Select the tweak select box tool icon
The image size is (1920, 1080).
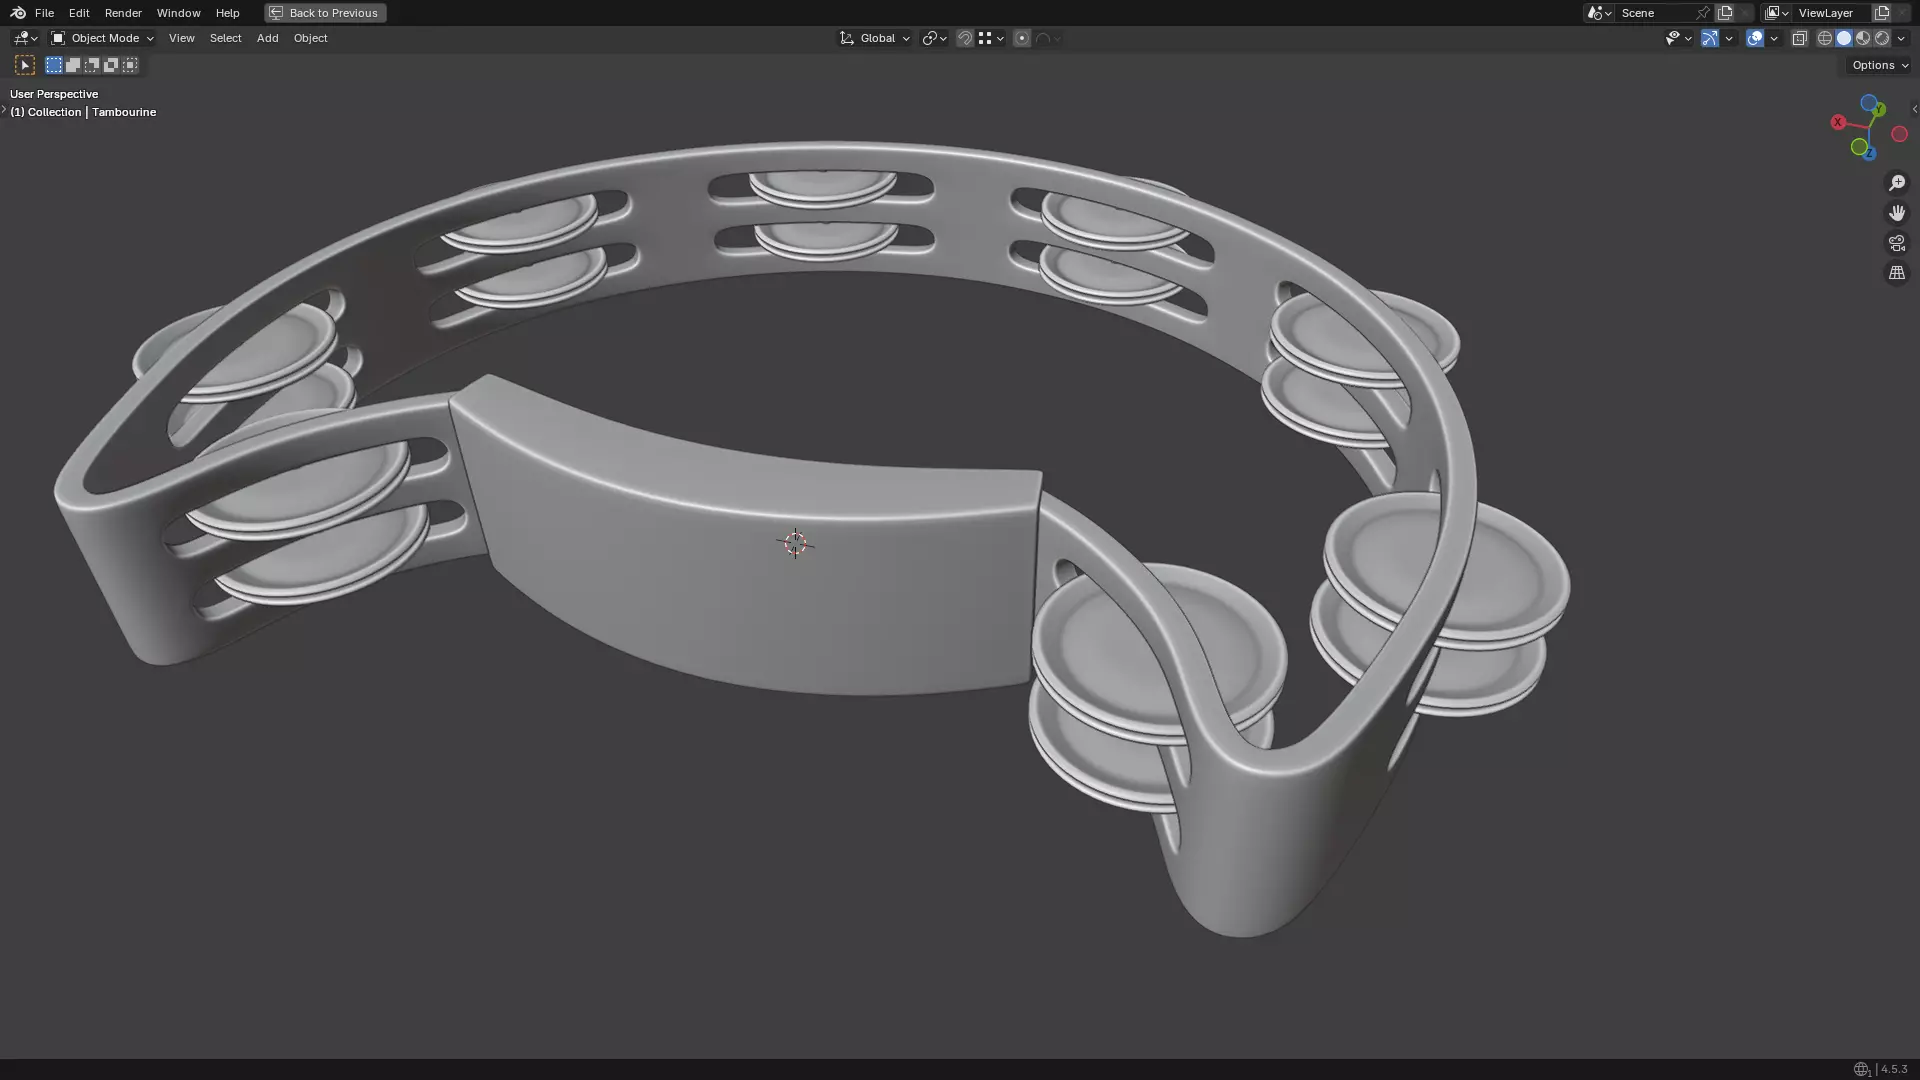pos(25,65)
